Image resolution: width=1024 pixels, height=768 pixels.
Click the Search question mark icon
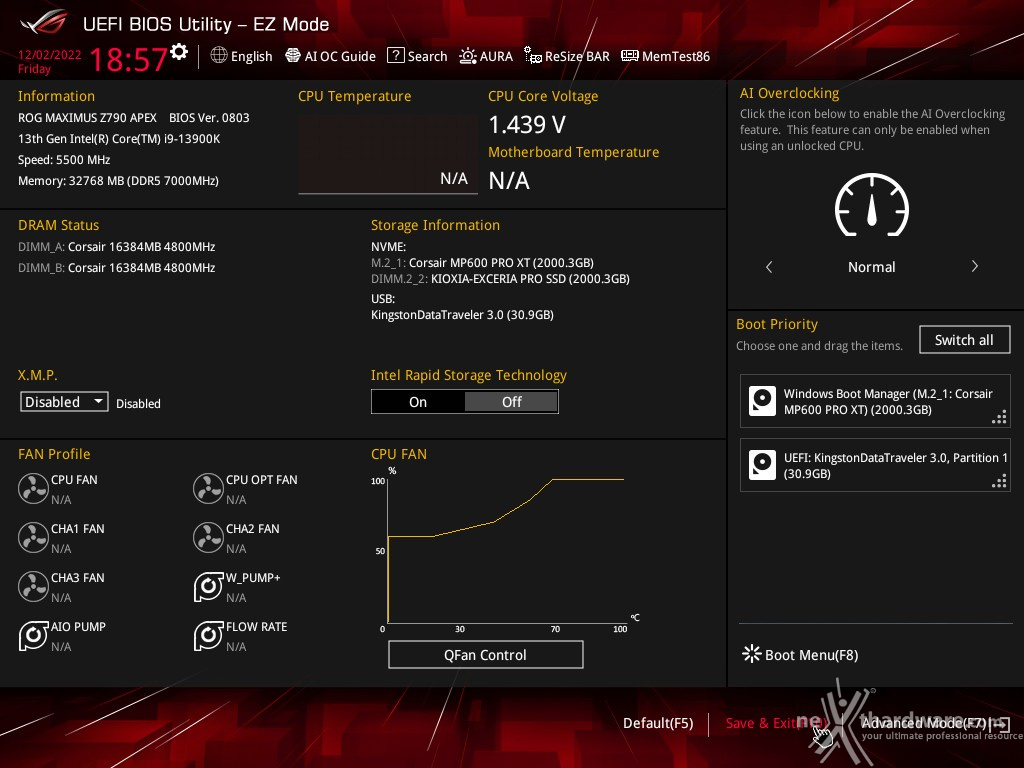point(396,56)
